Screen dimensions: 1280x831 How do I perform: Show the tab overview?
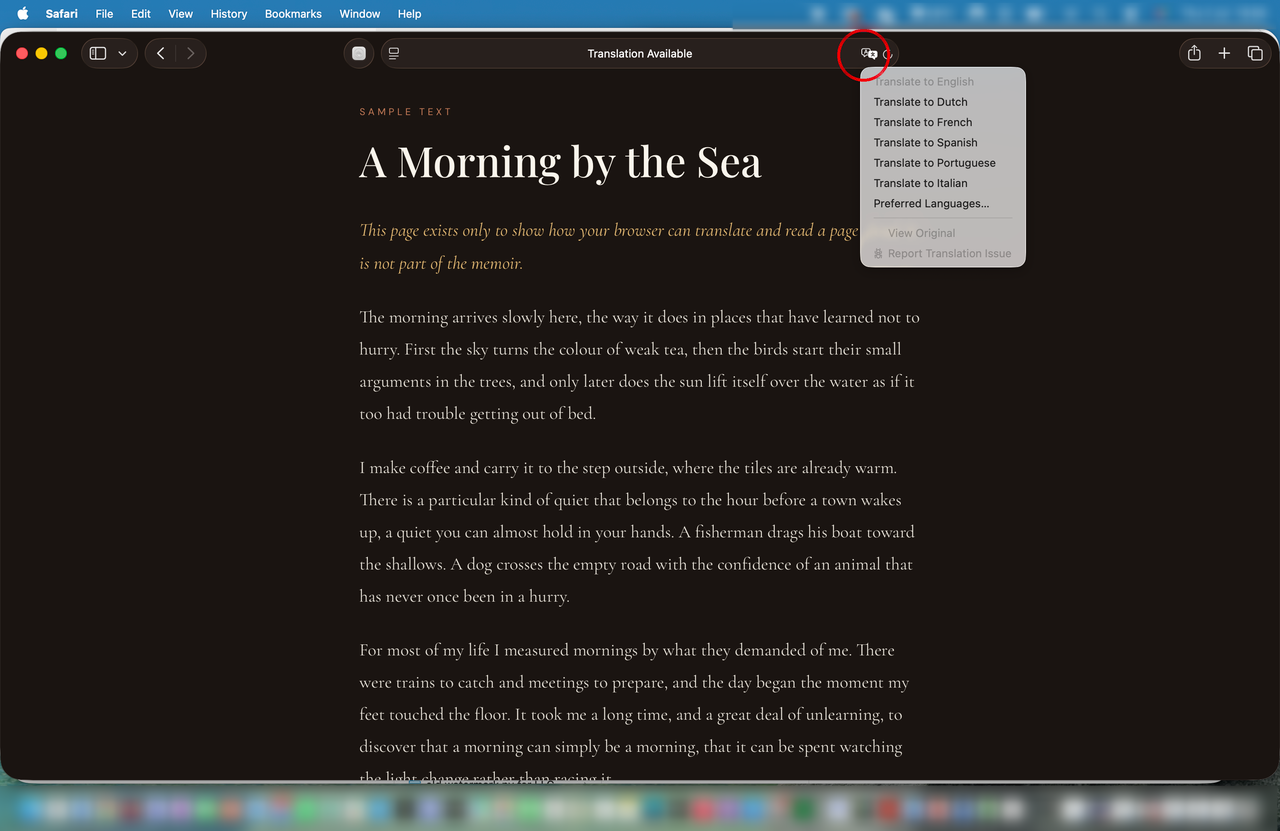1255,54
